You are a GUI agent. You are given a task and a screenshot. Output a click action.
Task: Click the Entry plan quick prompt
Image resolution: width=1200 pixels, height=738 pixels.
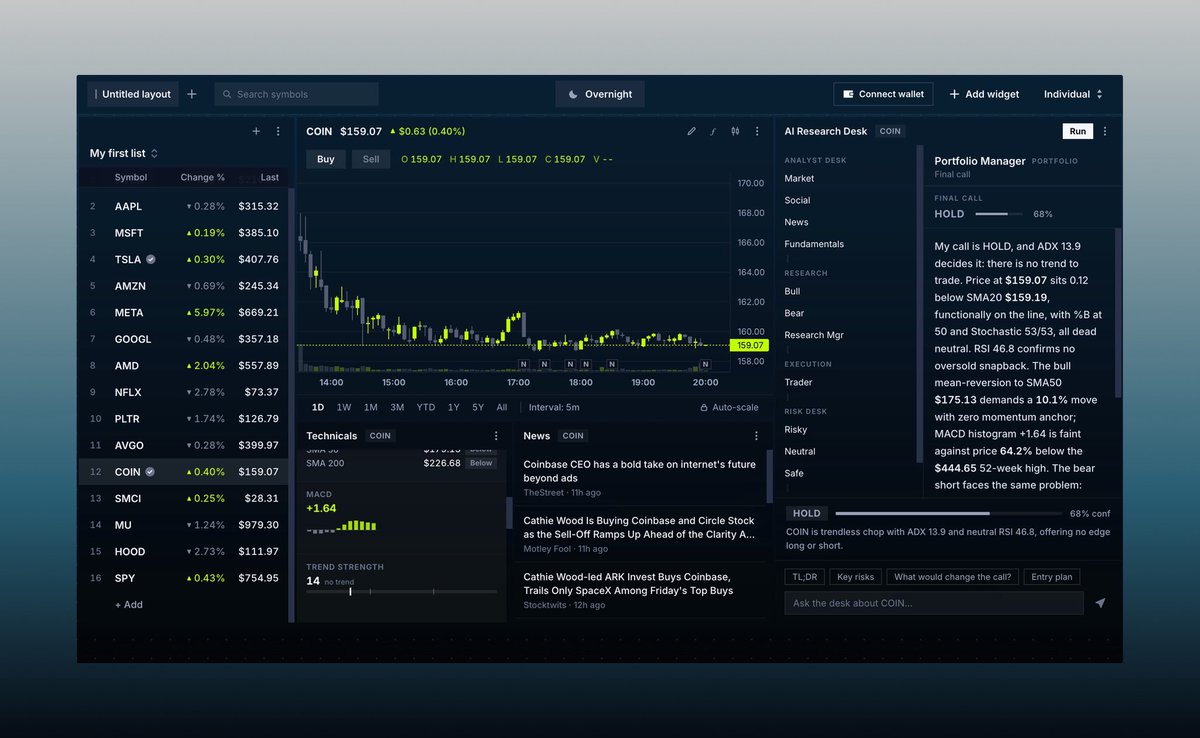click(x=1051, y=577)
